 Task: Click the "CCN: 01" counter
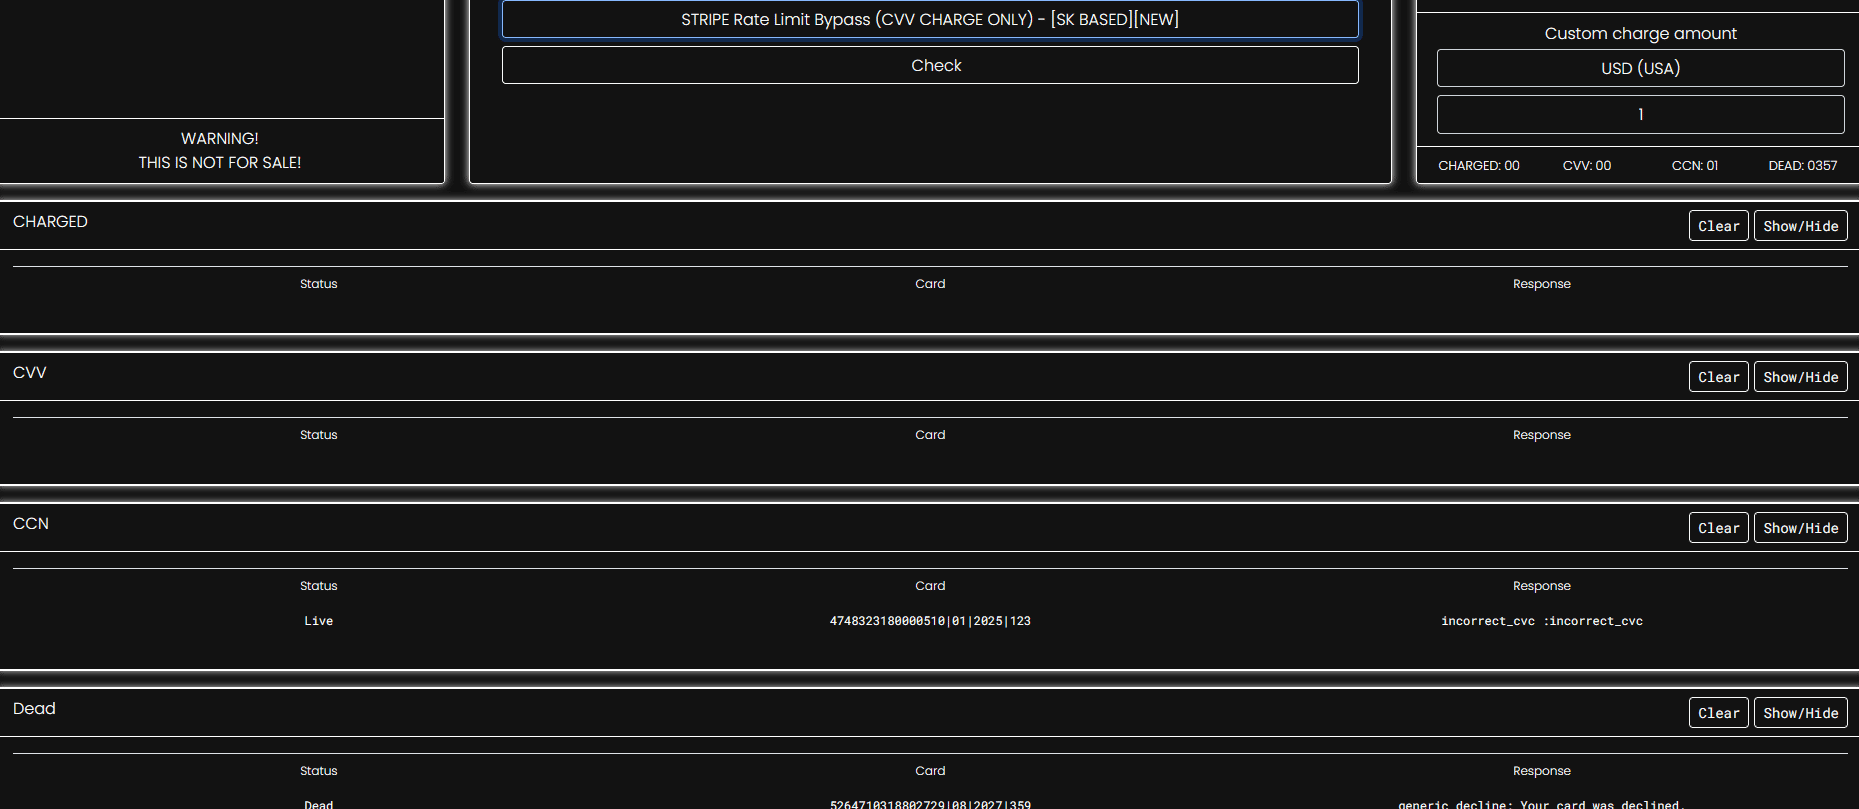tap(1695, 166)
